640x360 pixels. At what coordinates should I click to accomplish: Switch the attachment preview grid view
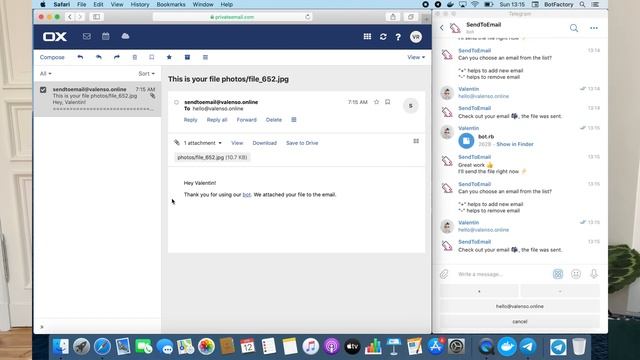(416, 141)
